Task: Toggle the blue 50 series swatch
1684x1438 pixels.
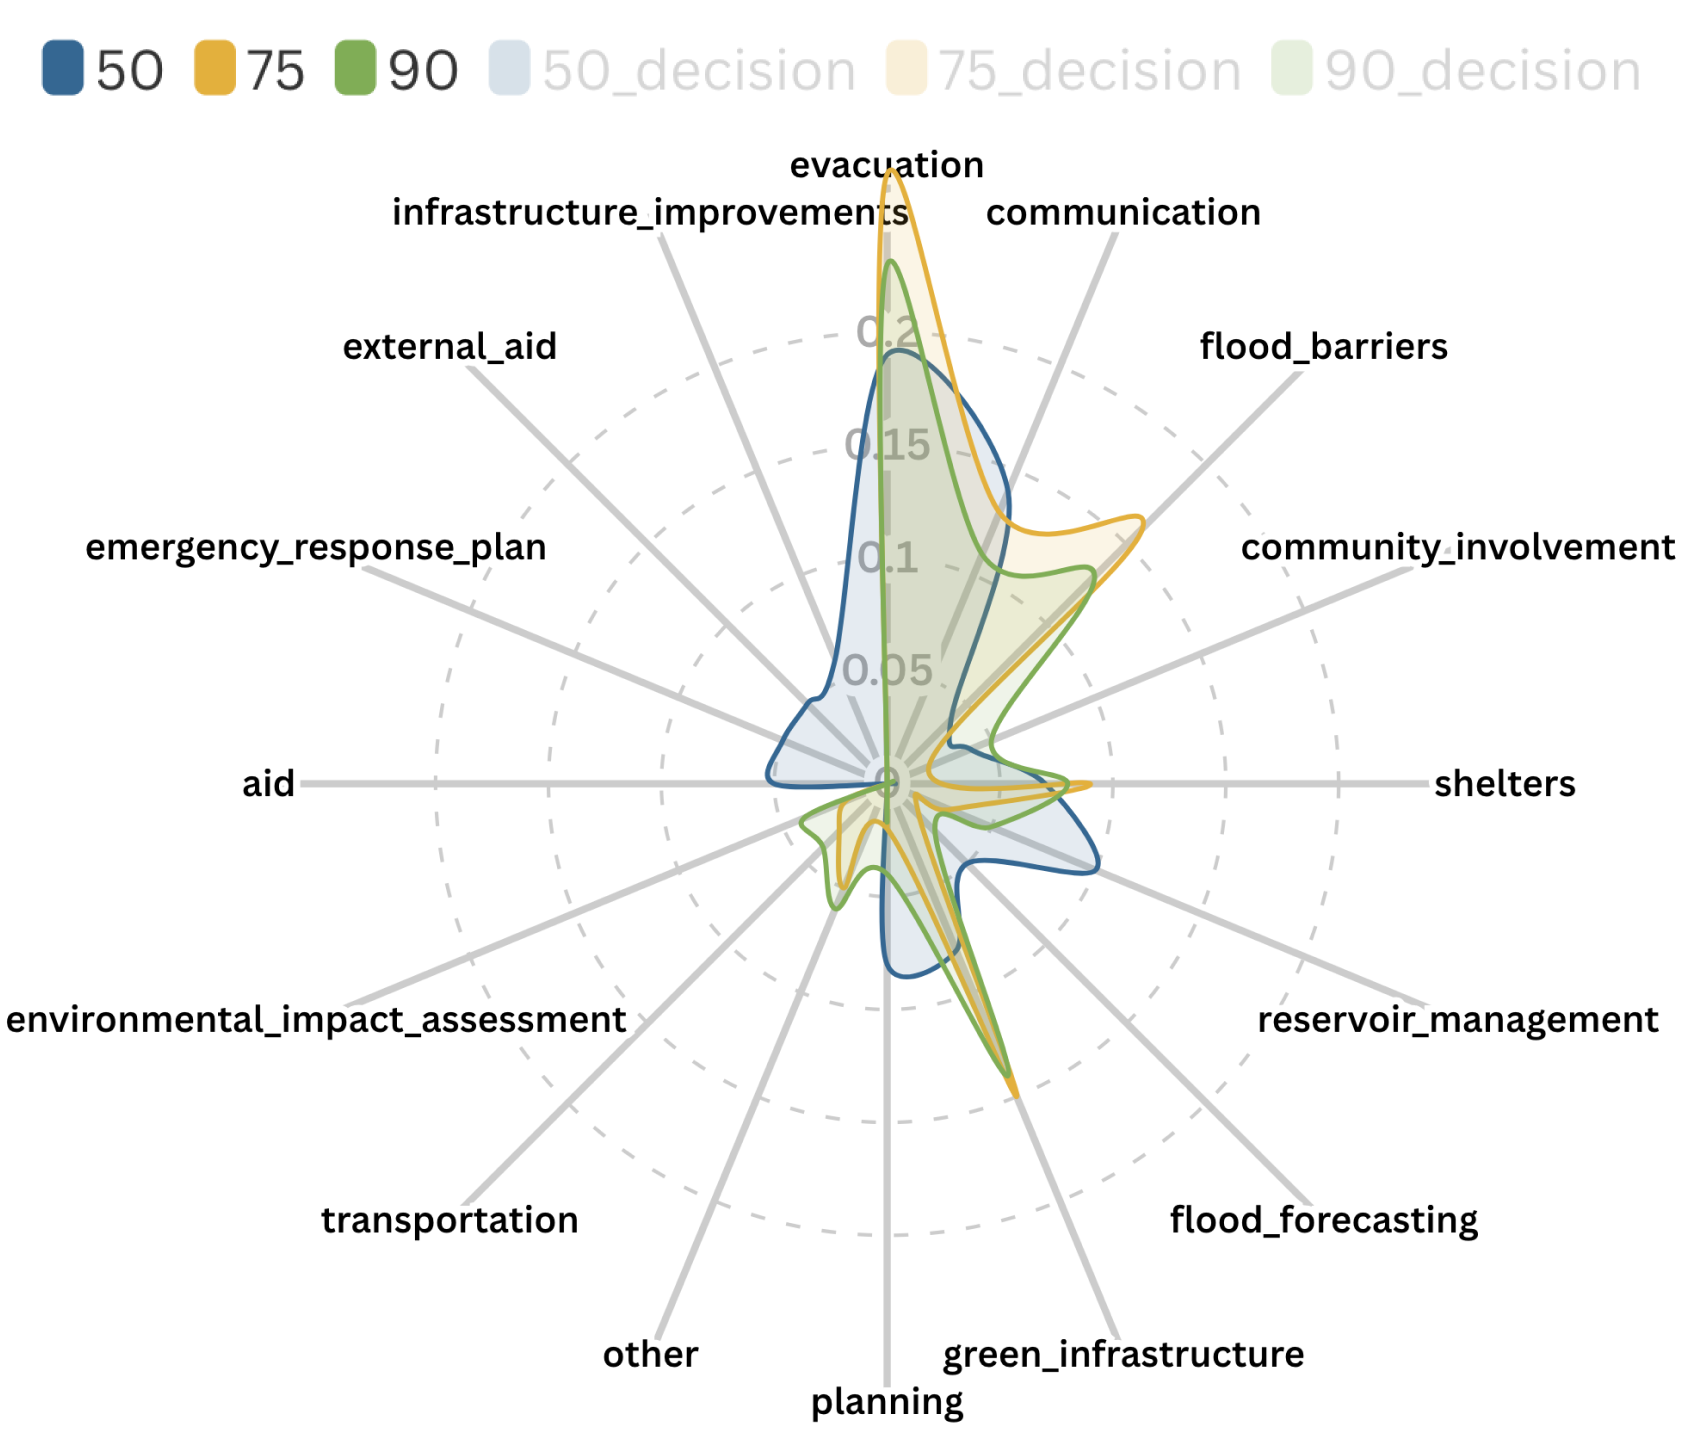Action: [x=62, y=68]
